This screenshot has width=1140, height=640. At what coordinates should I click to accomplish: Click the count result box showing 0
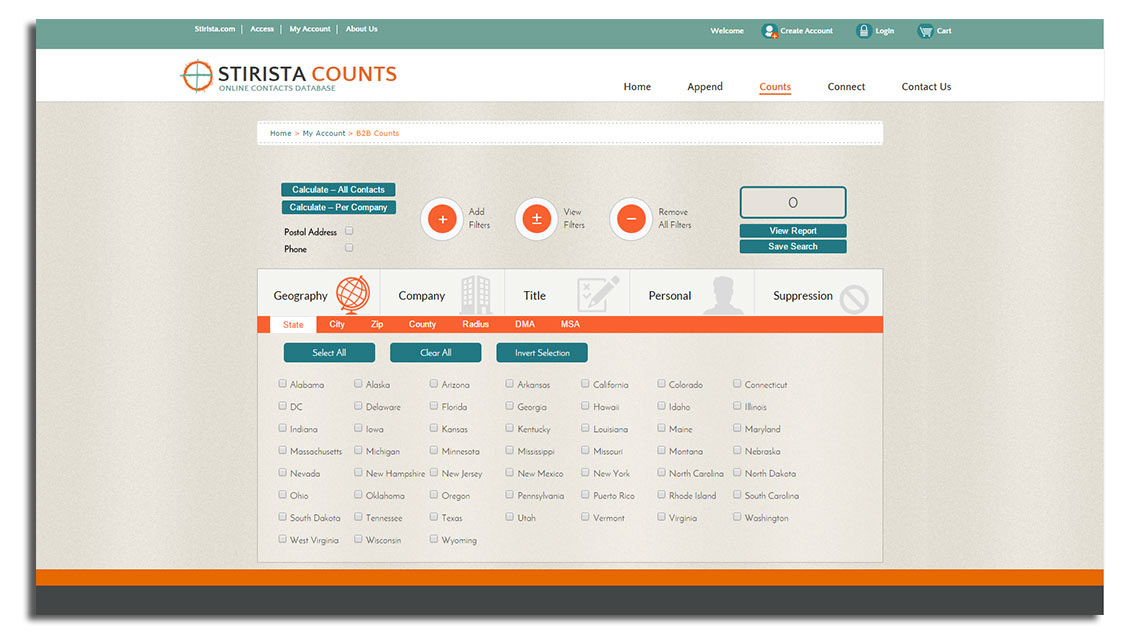click(x=792, y=202)
